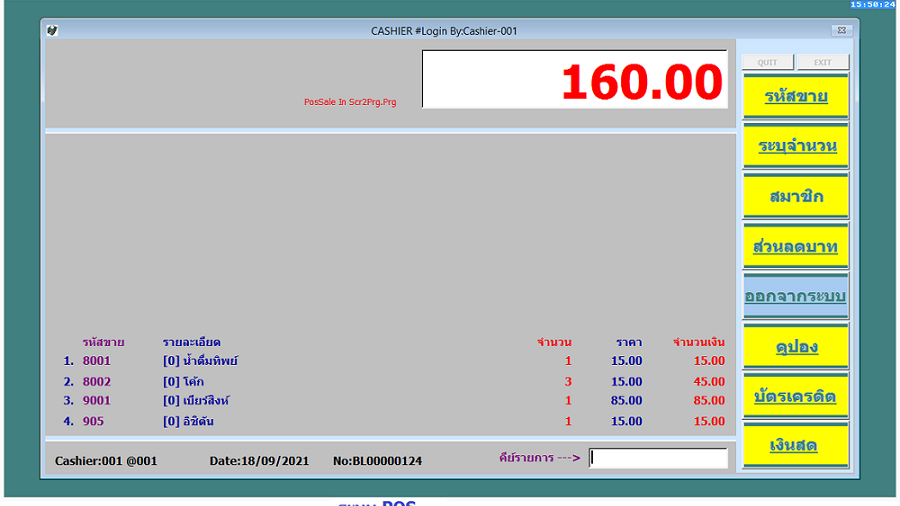Click the 160.00 total amount display
Viewport: 900px width, 506px height.
[x=574, y=80]
